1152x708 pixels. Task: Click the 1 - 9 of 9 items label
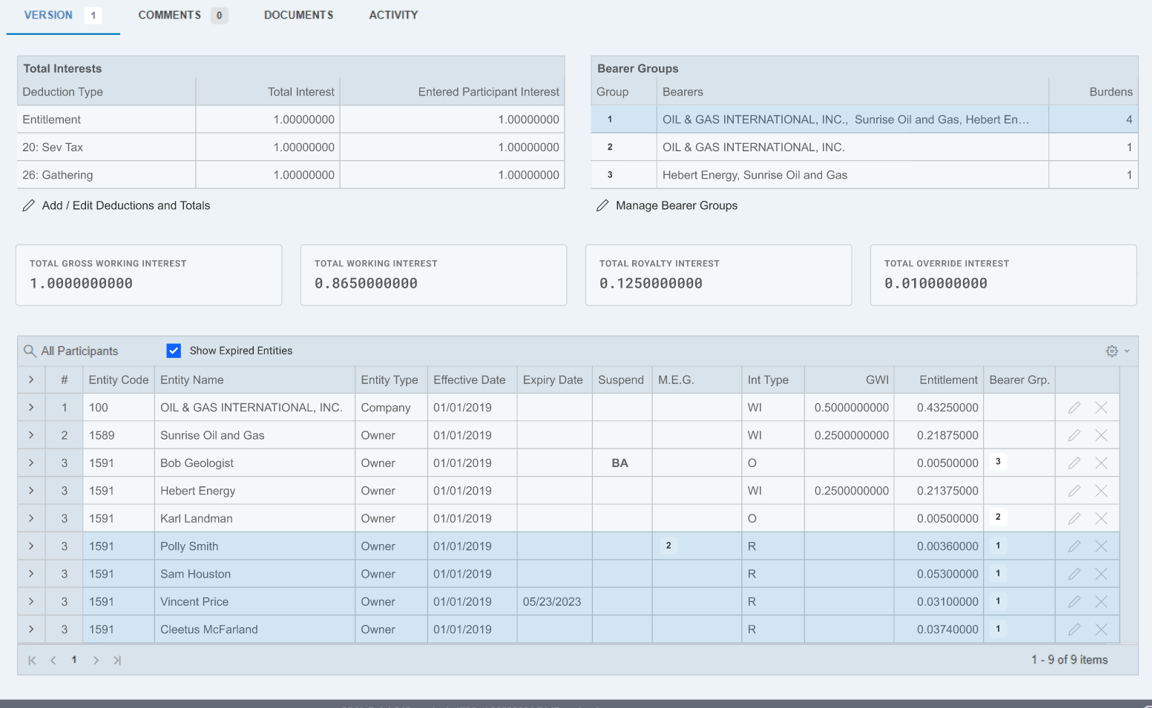point(1069,660)
